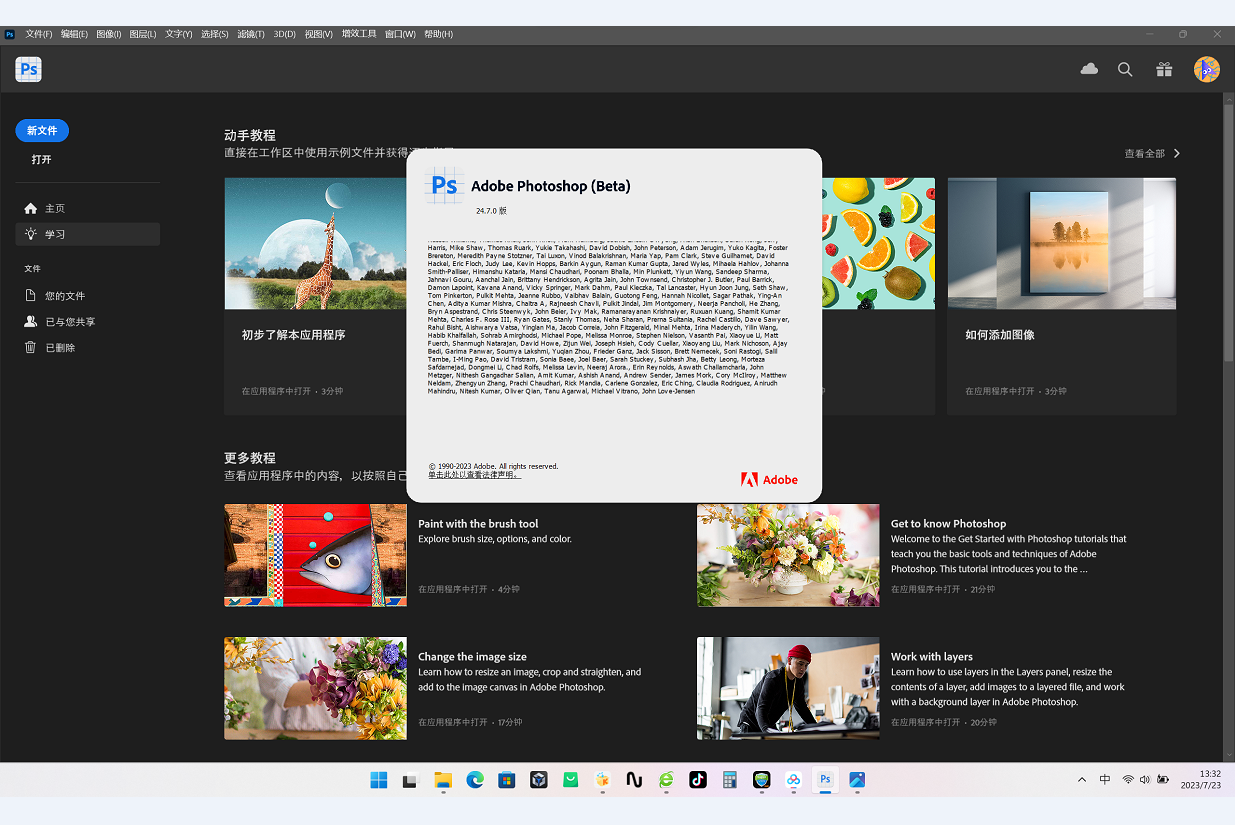
Task: Open the 图像(I) menu
Action: (108, 34)
